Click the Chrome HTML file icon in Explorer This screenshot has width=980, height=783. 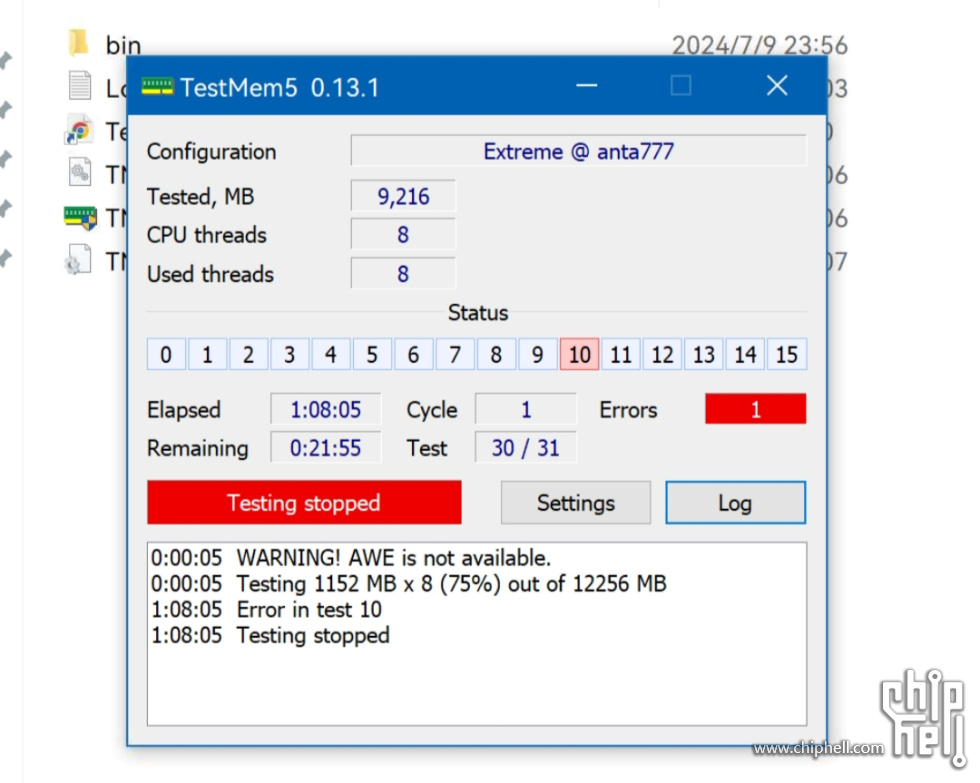tap(79, 130)
